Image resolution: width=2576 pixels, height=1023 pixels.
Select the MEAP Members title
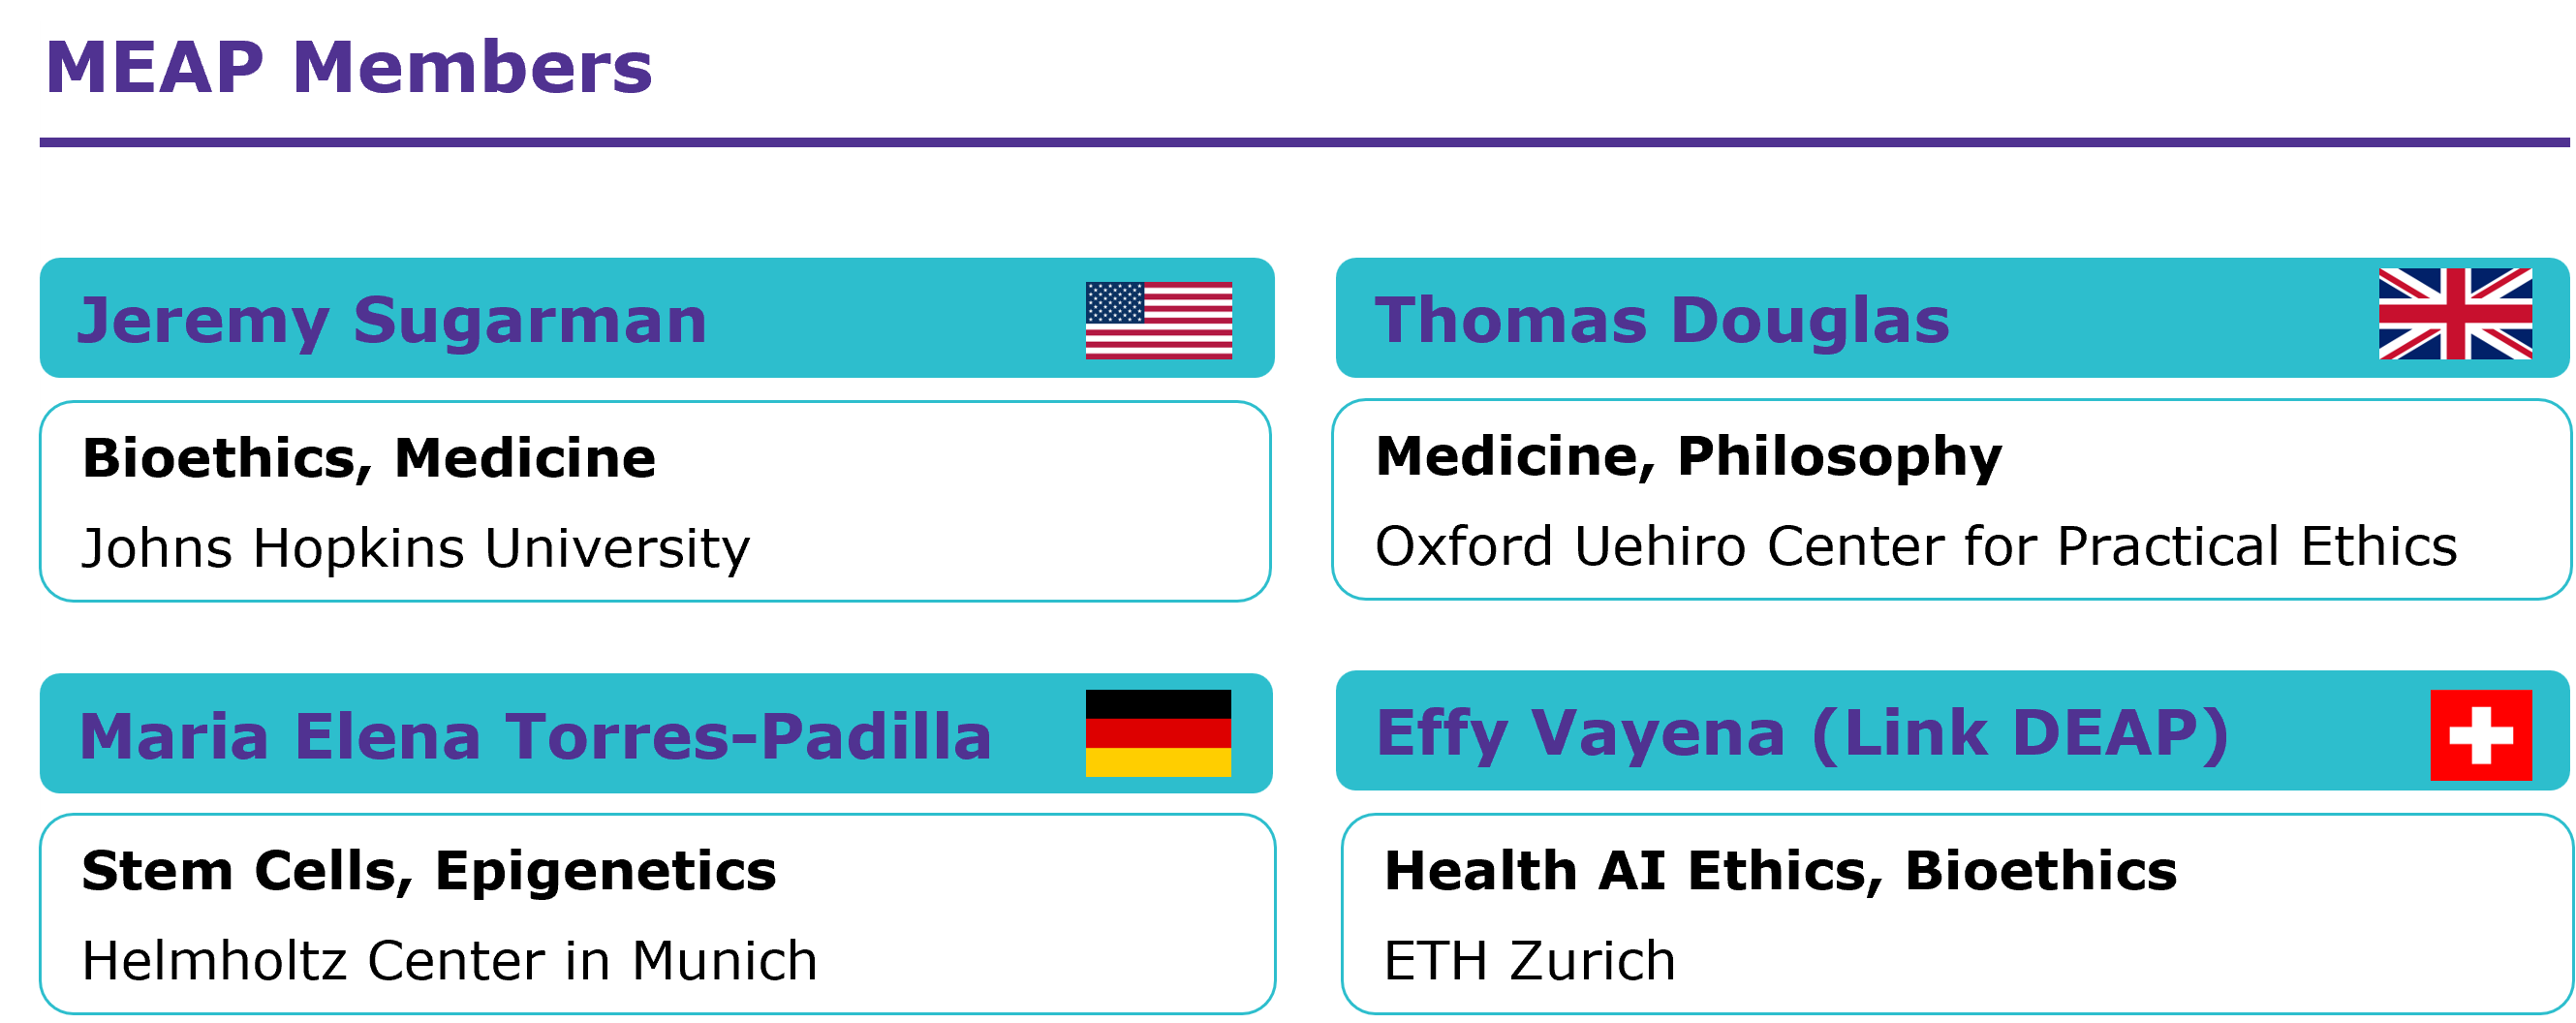coord(349,68)
